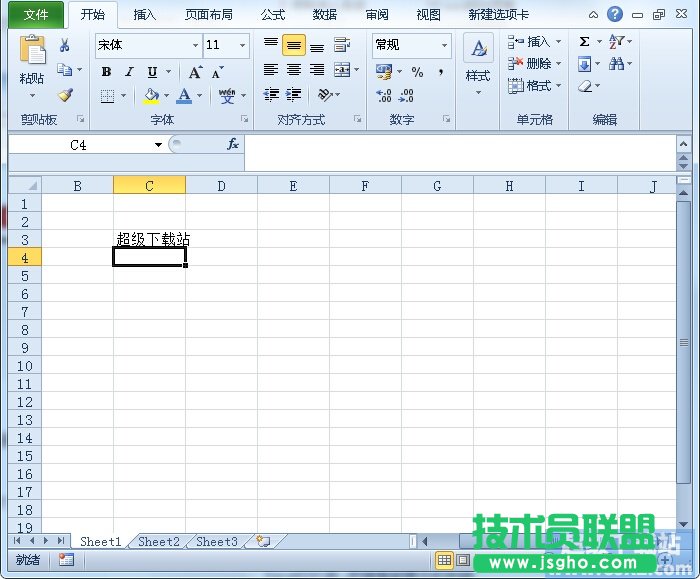Click the Cut scissors icon
The image size is (700, 579).
pyautogui.click(x=64, y=45)
